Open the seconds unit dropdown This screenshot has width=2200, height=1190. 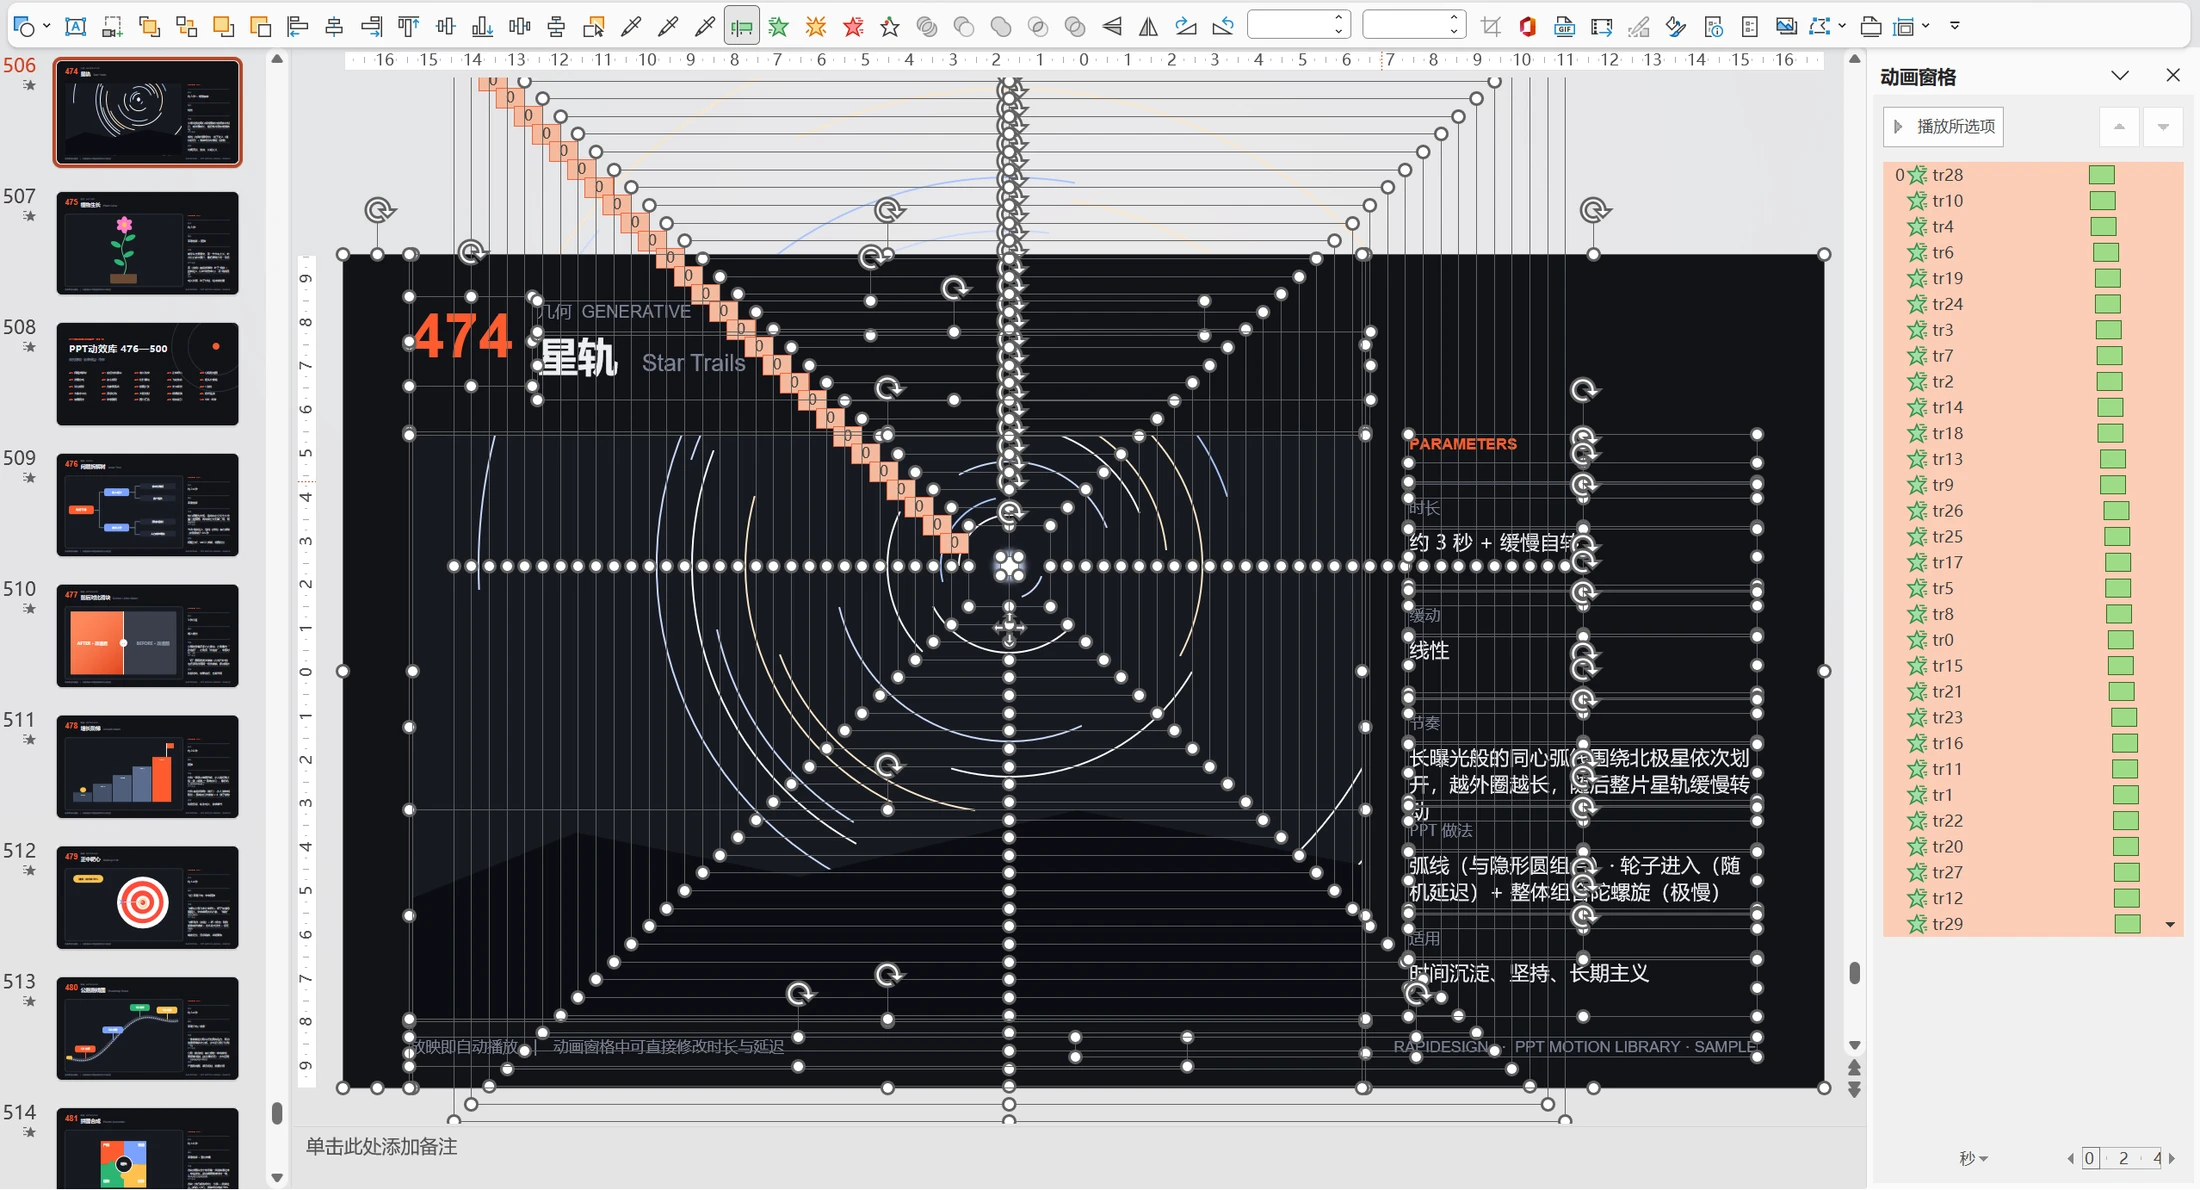click(x=1974, y=1158)
